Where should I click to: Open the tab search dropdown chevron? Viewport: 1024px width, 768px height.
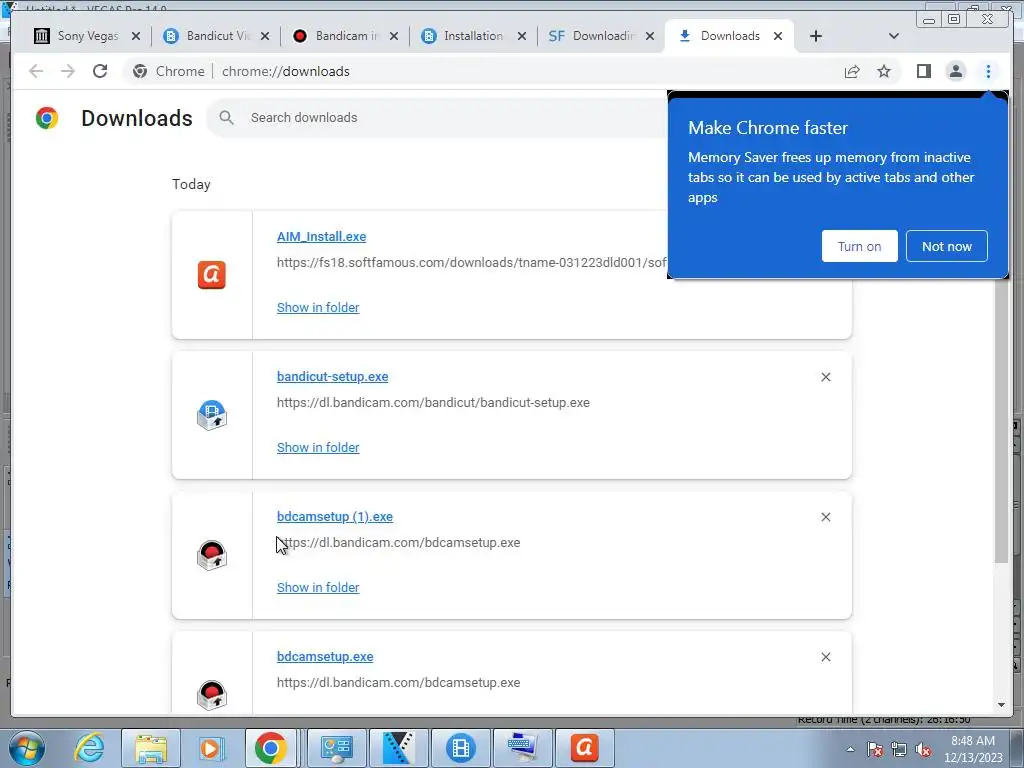point(894,36)
